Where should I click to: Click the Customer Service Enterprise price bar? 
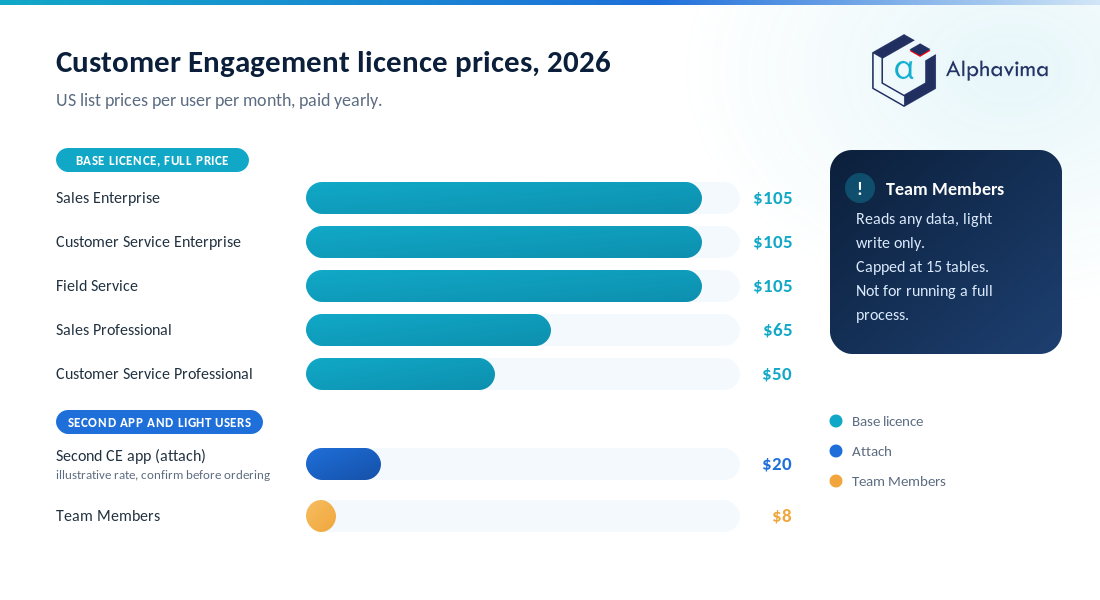pyautogui.click(x=504, y=242)
